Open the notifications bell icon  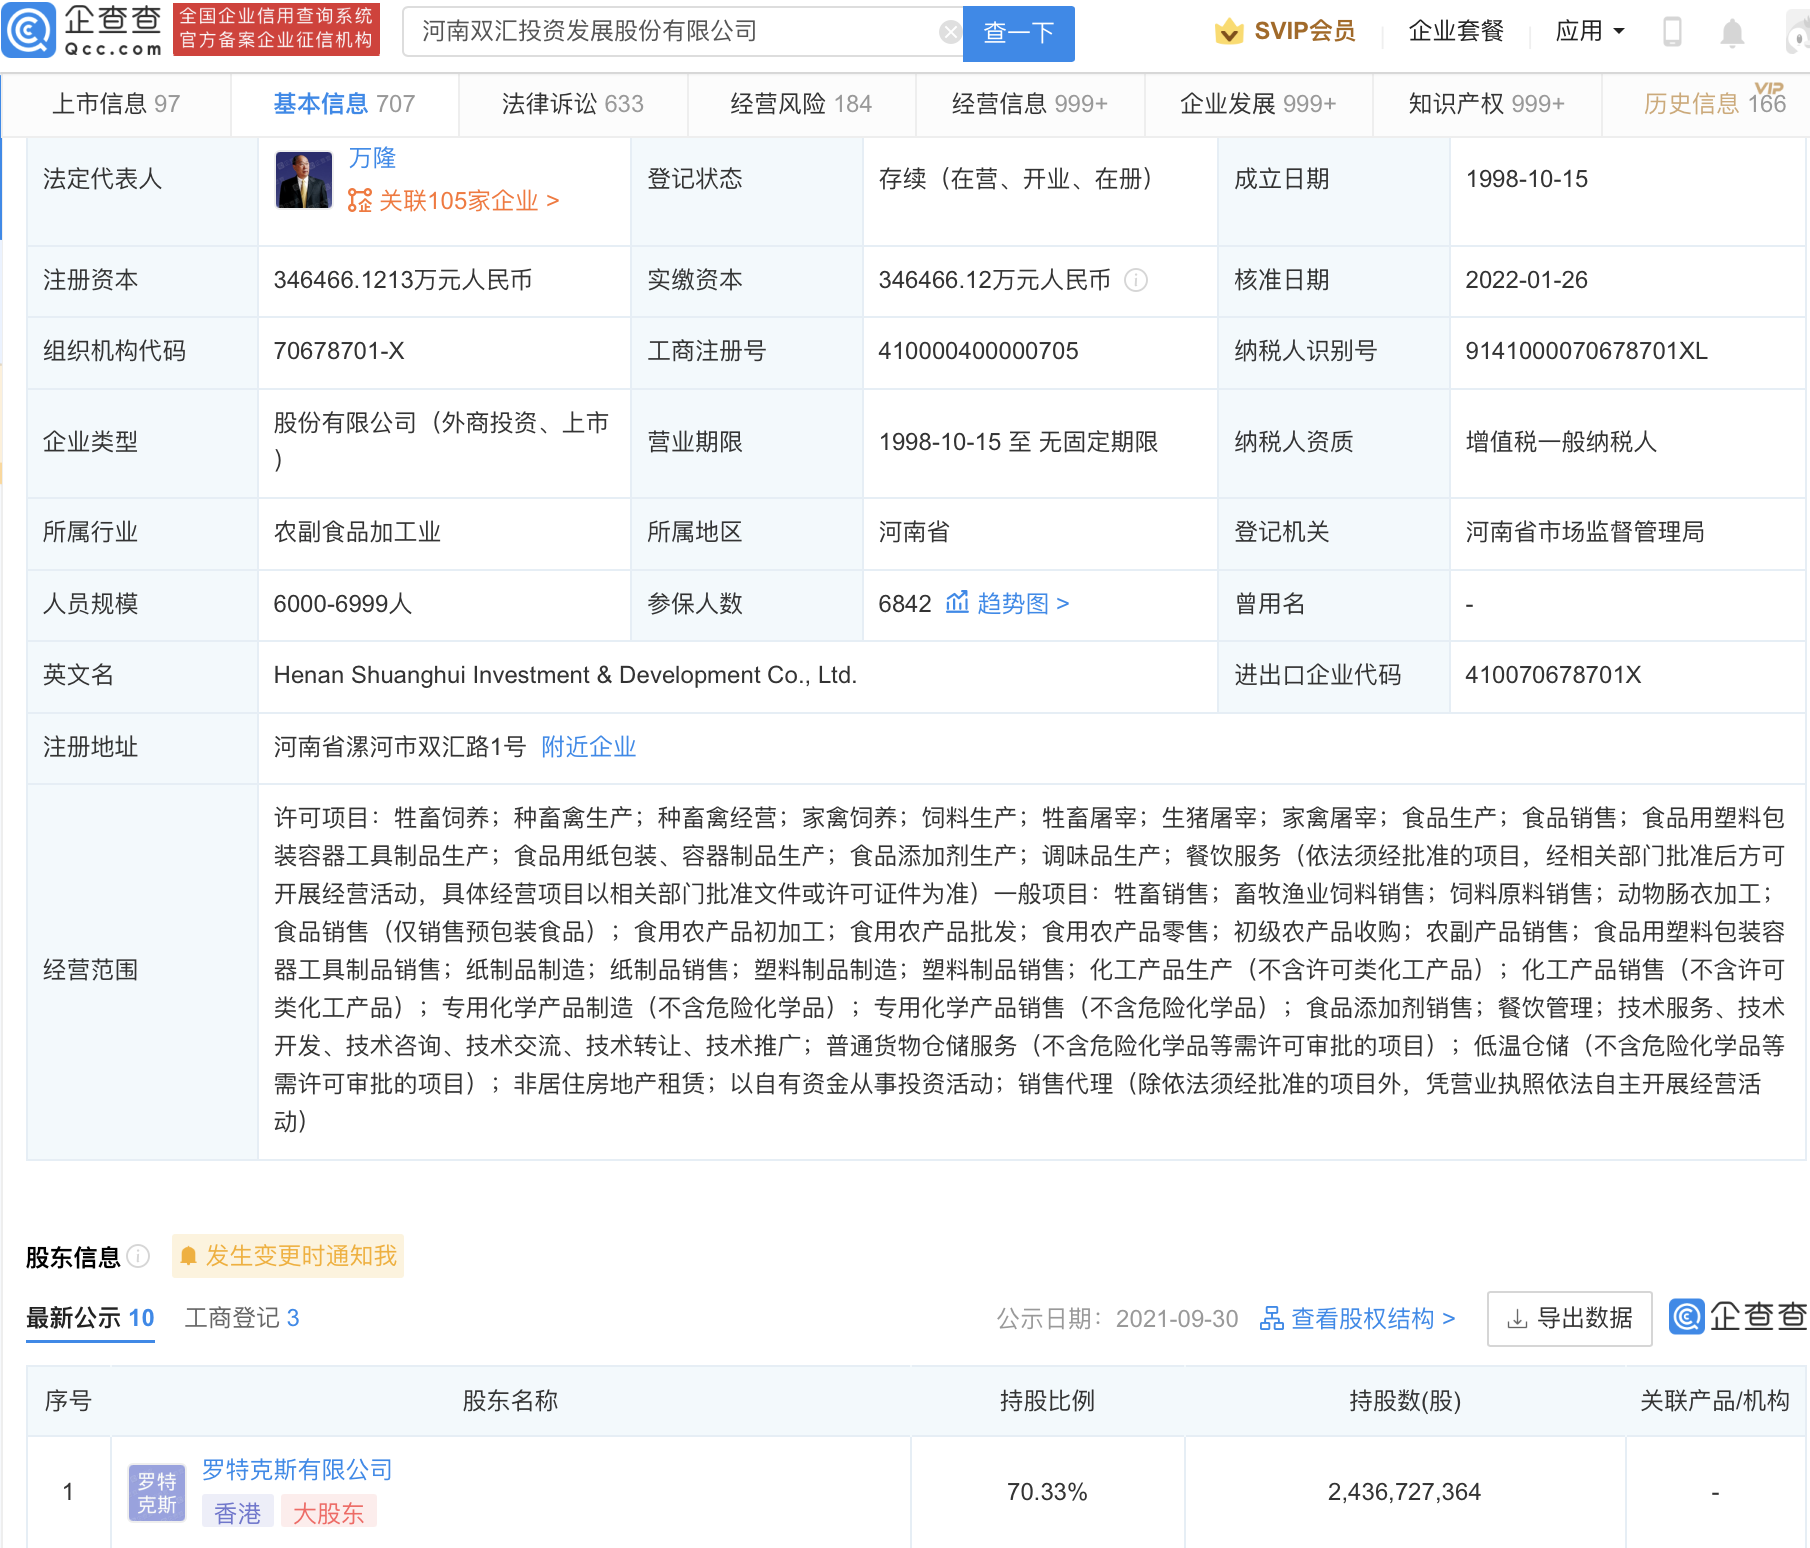tap(1731, 34)
